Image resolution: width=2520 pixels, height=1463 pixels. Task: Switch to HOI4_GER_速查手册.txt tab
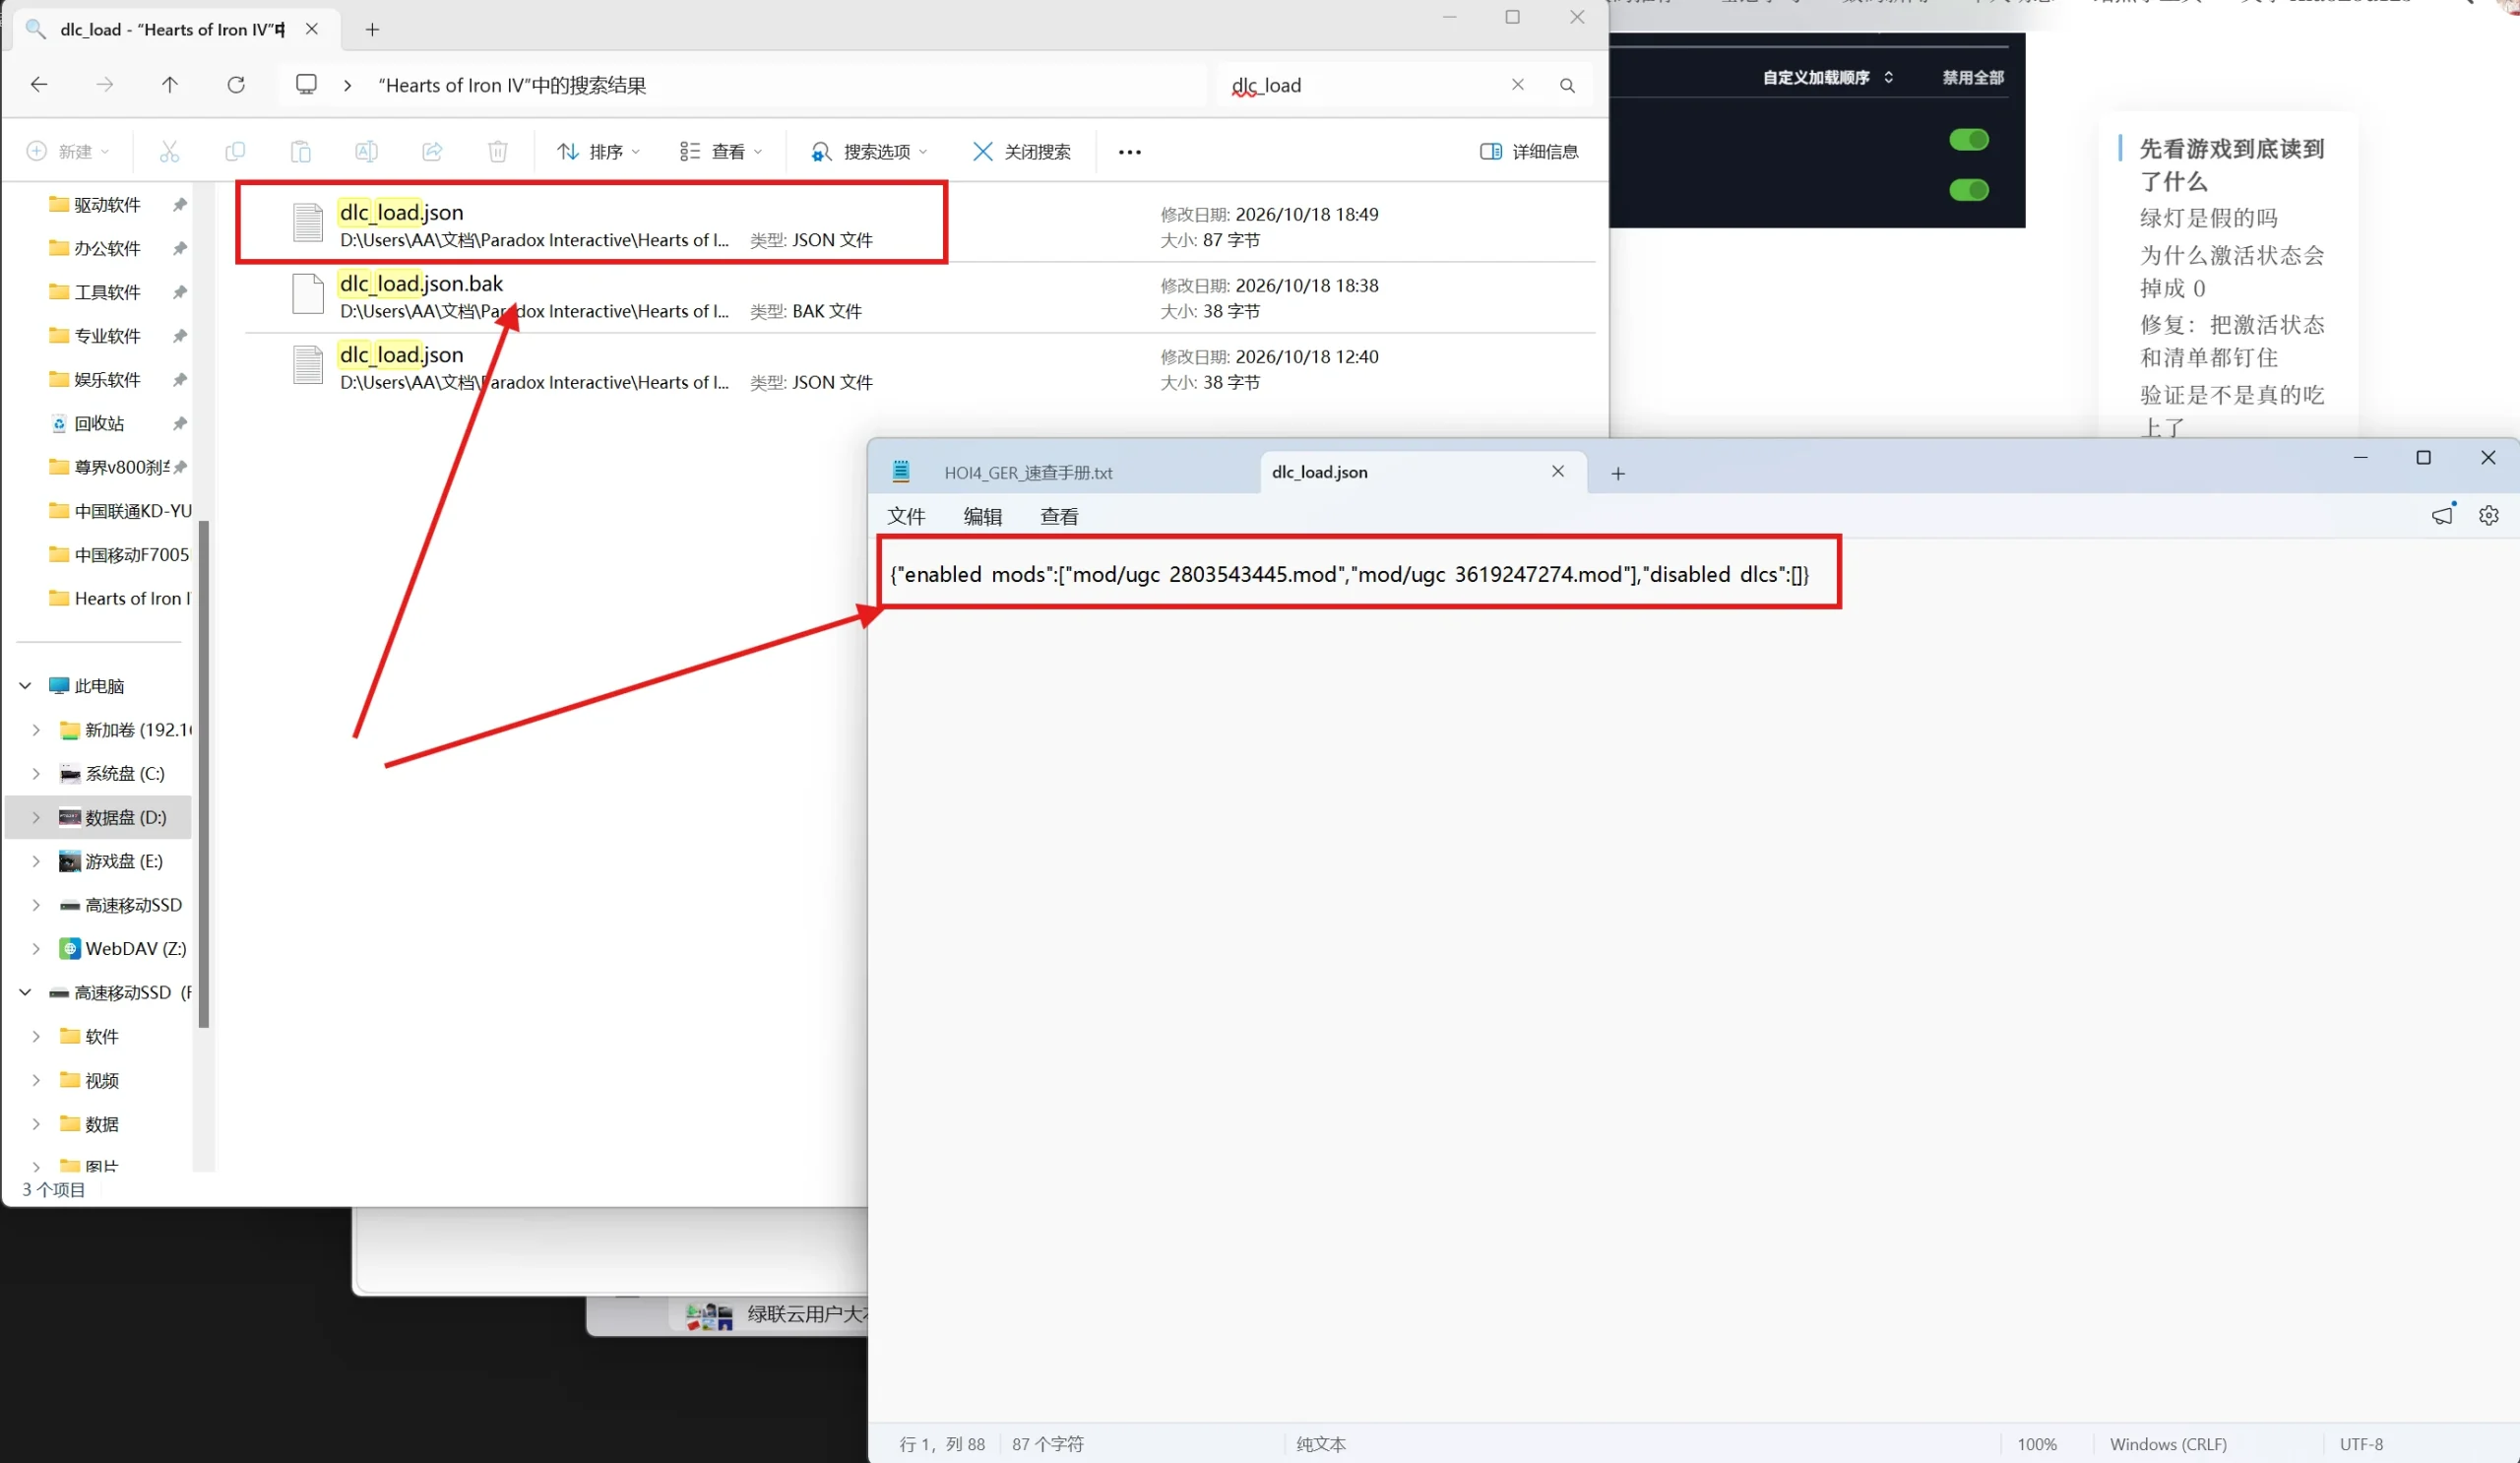tap(1064, 473)
